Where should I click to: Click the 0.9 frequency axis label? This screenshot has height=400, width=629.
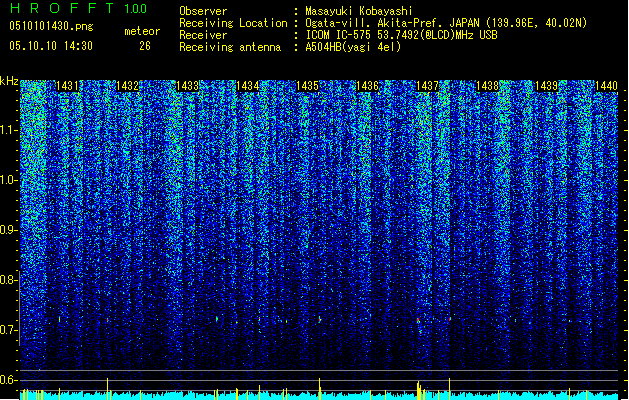tap(8, 230)
